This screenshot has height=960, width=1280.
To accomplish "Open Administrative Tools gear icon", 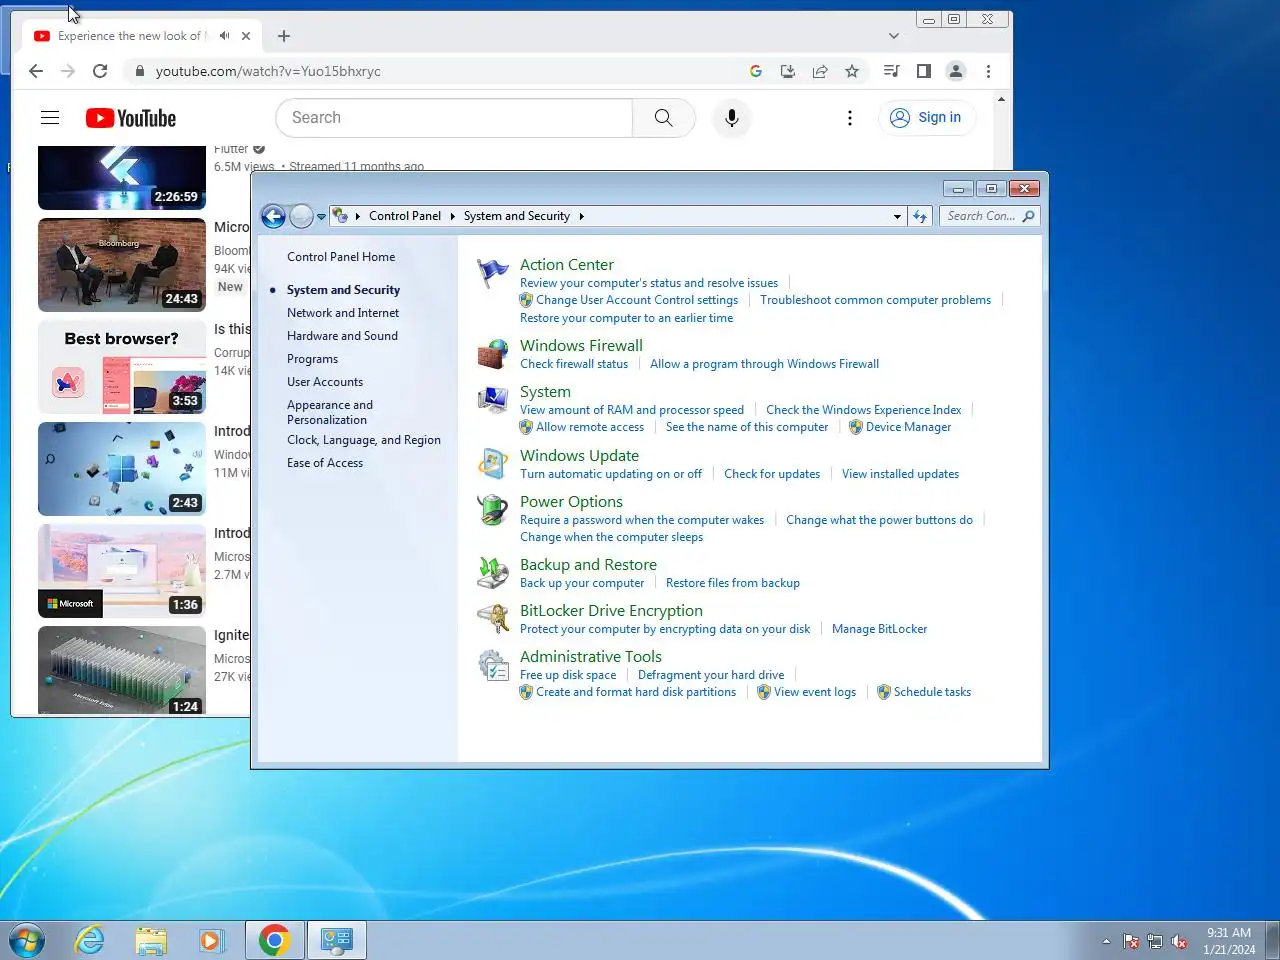I will point(493,665).
